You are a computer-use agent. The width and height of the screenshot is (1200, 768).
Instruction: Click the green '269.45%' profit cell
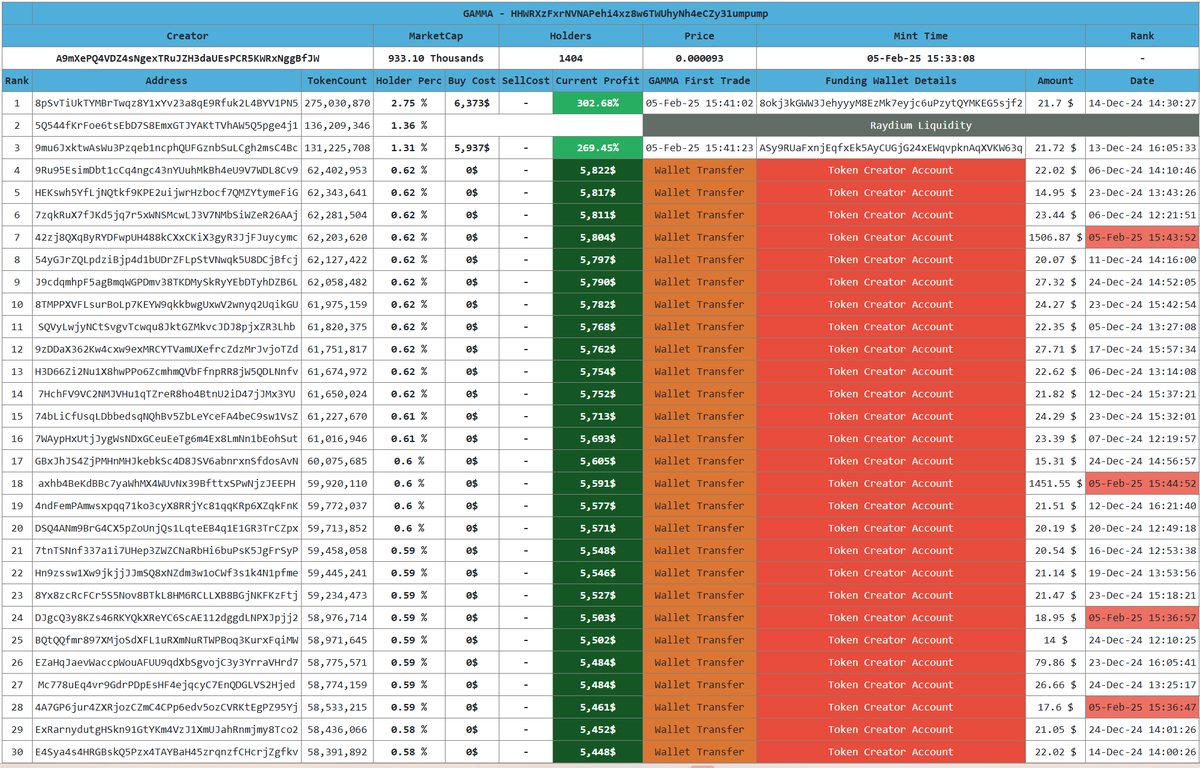coord(598,148)
